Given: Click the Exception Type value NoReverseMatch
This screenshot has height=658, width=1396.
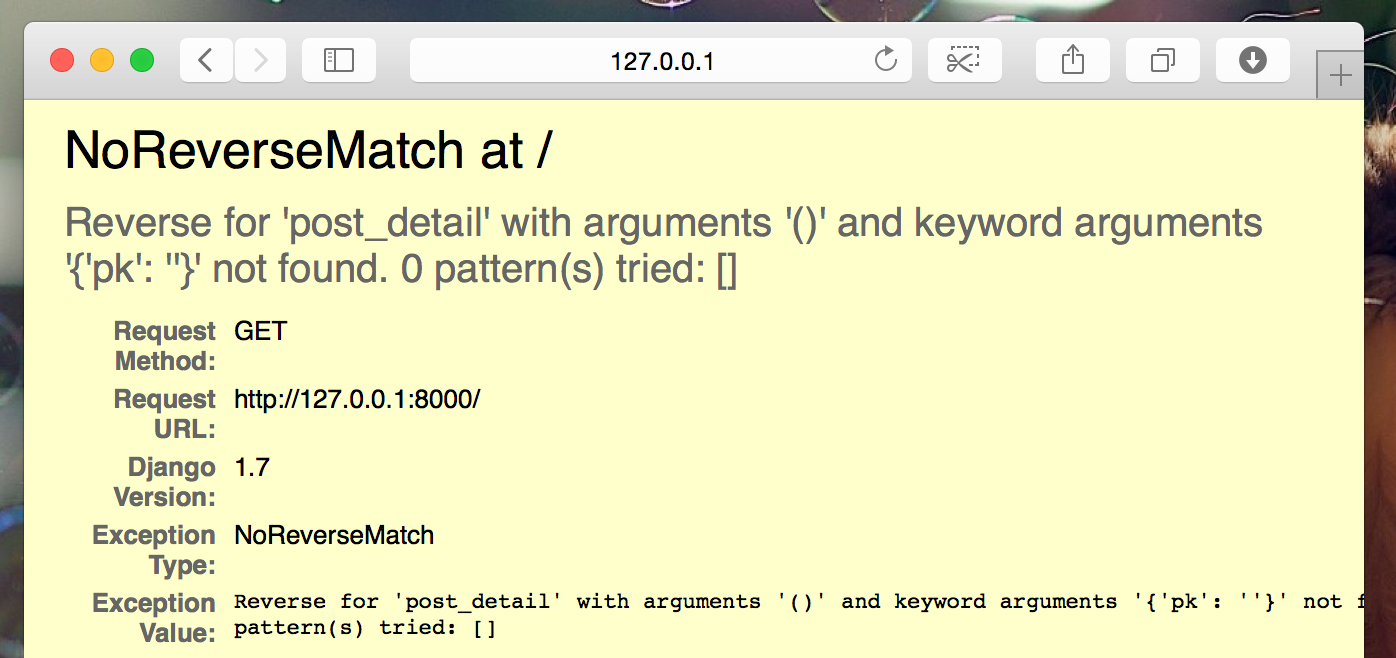Looking at the screenshot, I should 334,536.
